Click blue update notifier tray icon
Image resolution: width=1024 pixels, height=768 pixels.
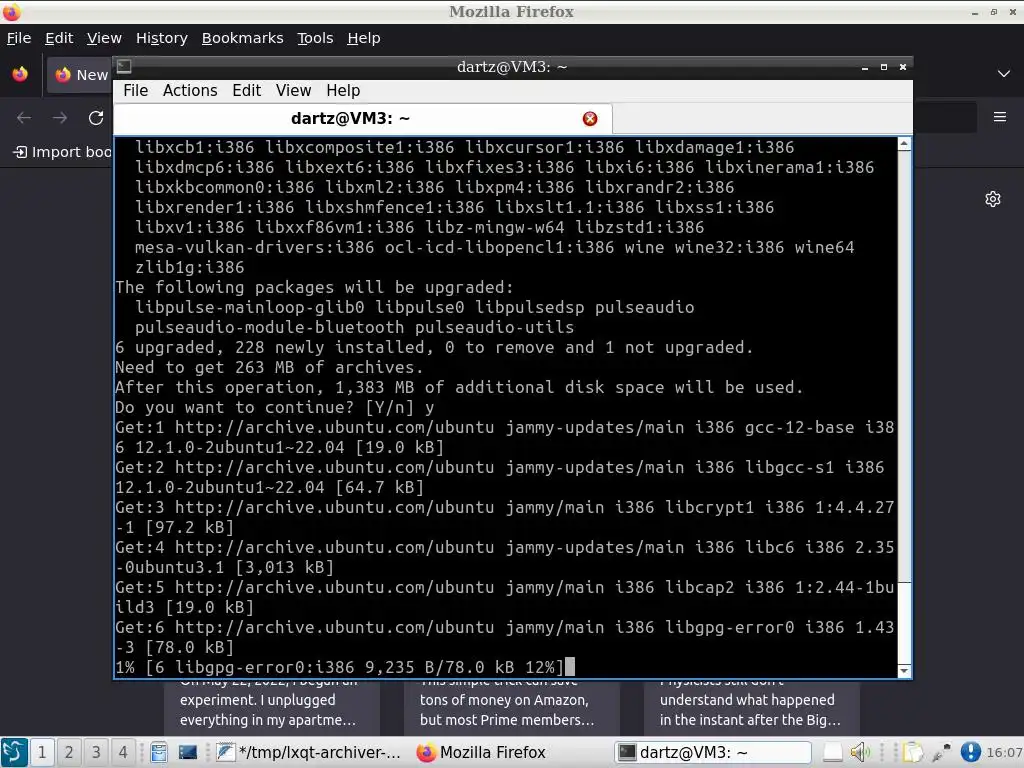[970, 752]
